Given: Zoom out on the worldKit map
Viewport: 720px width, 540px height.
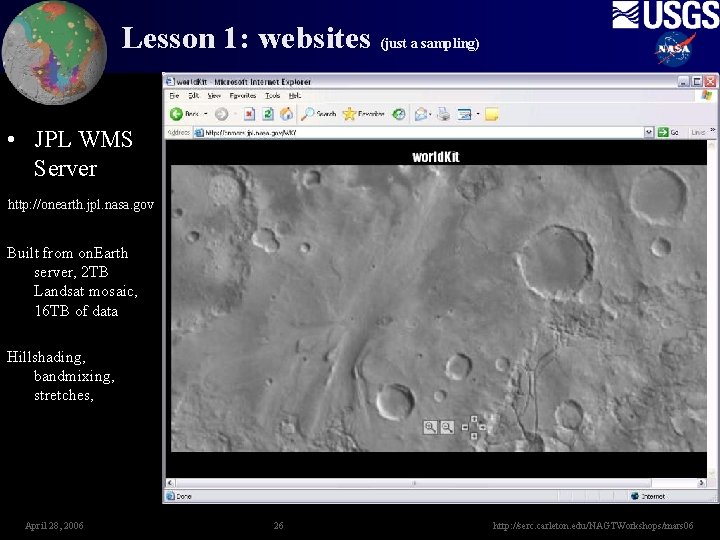Looking at the screenshot, I should (x=447, y=428).
